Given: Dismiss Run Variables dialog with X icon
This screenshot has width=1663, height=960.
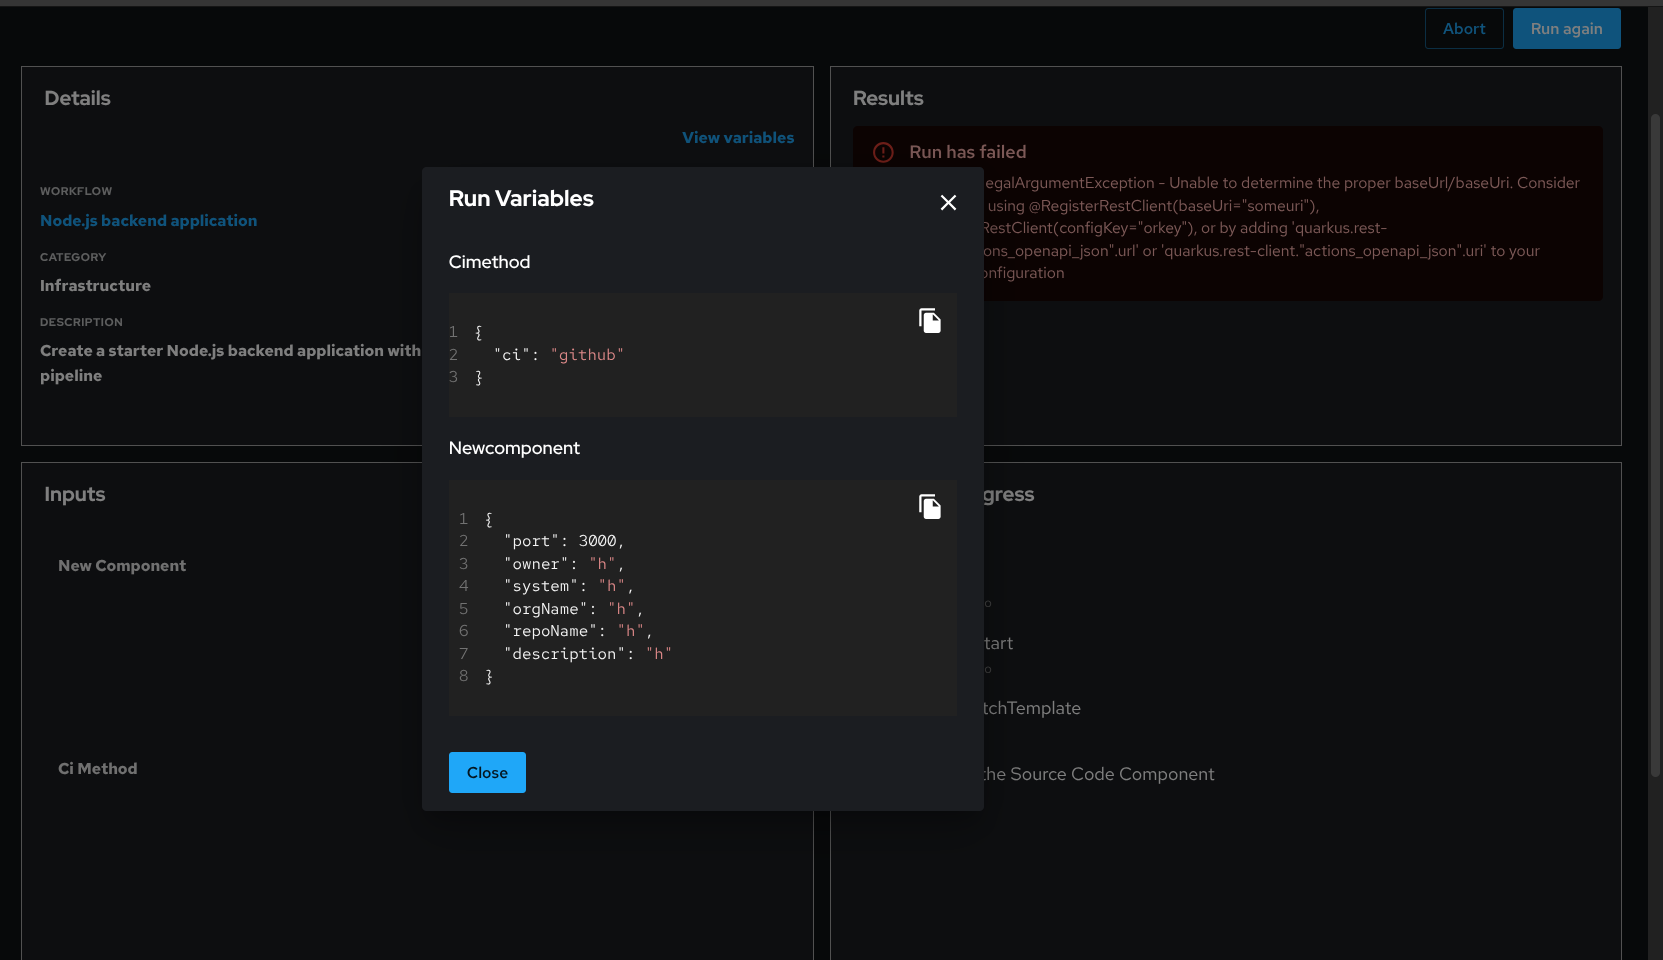Looking at the screenshot, I should 948,203.
